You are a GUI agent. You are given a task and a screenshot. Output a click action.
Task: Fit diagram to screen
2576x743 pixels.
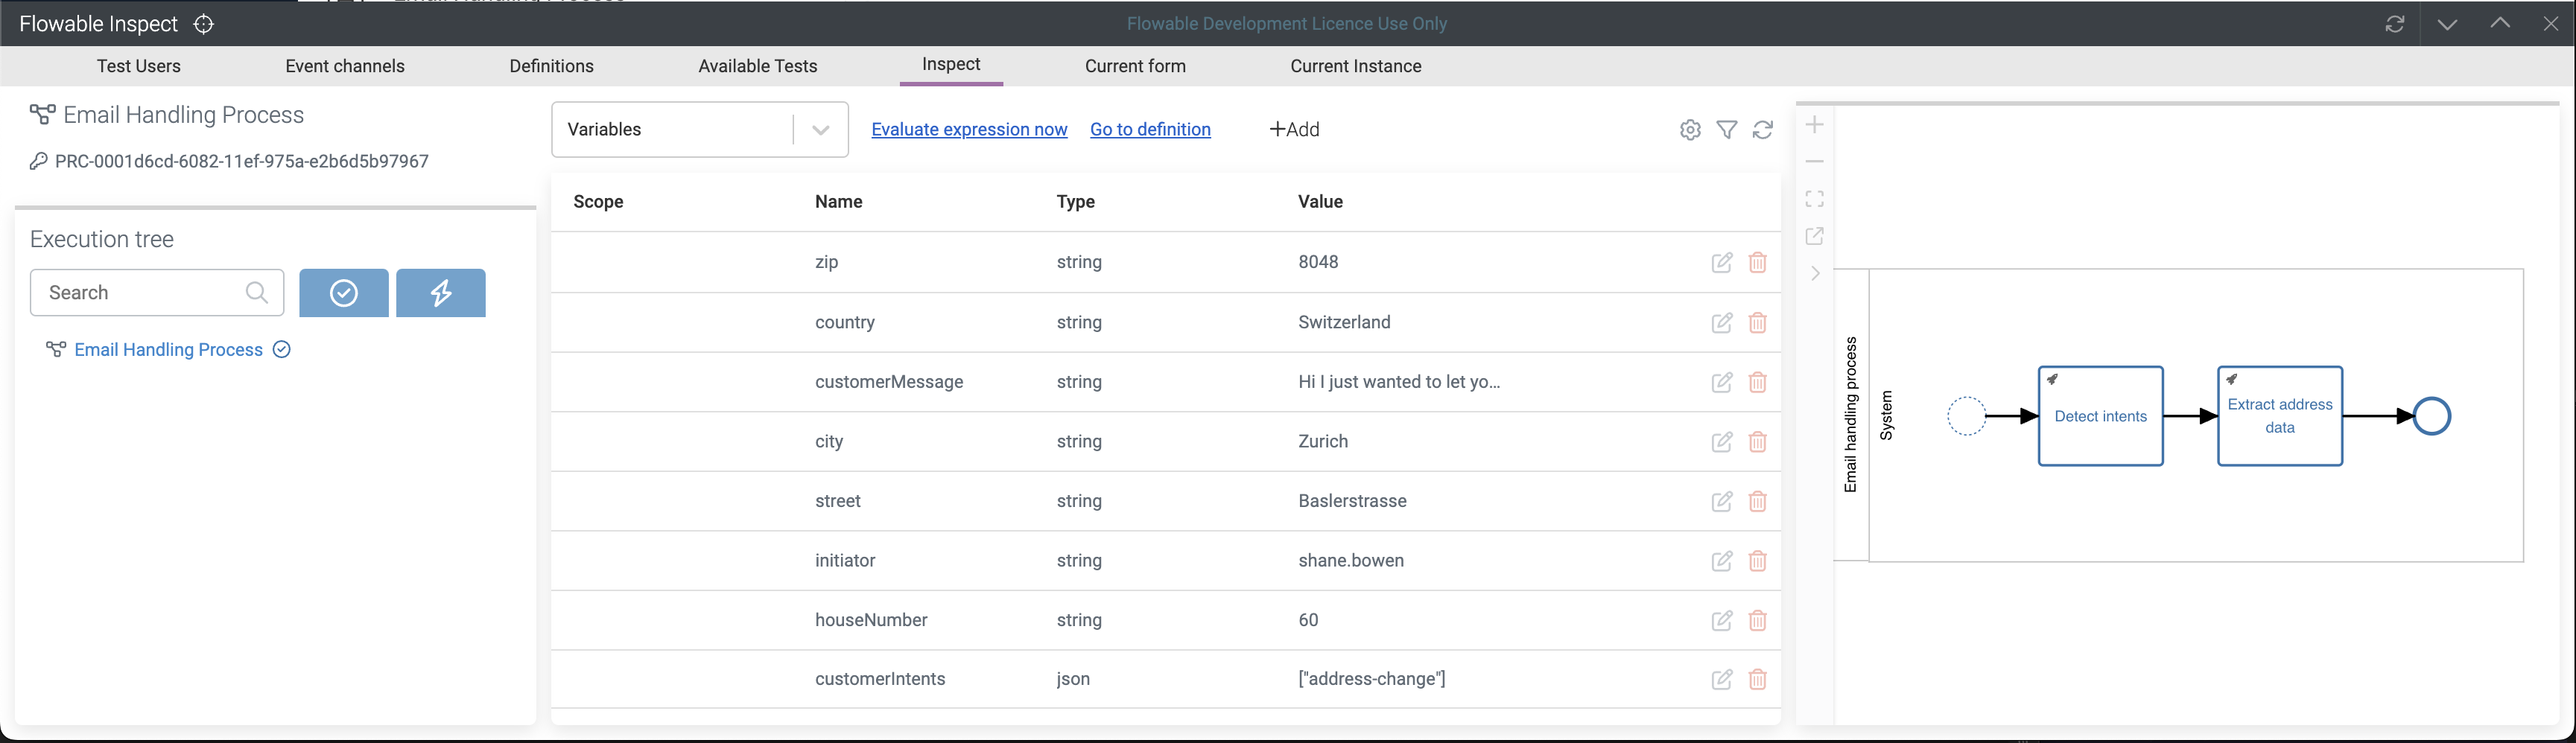pyautogui.click(x=1815, y=199)
